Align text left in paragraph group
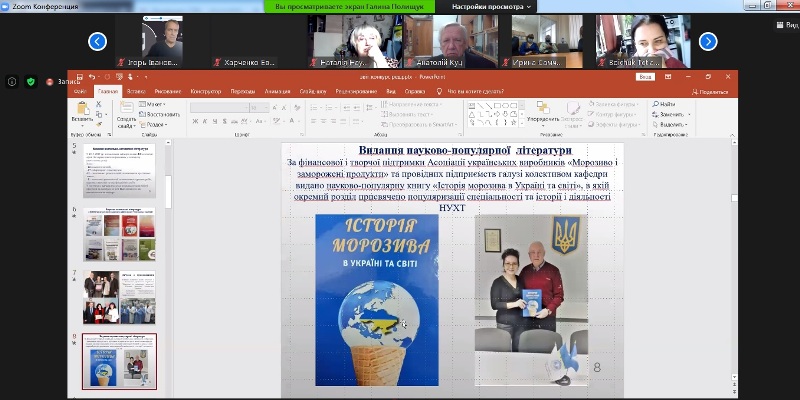 [313, 121]
